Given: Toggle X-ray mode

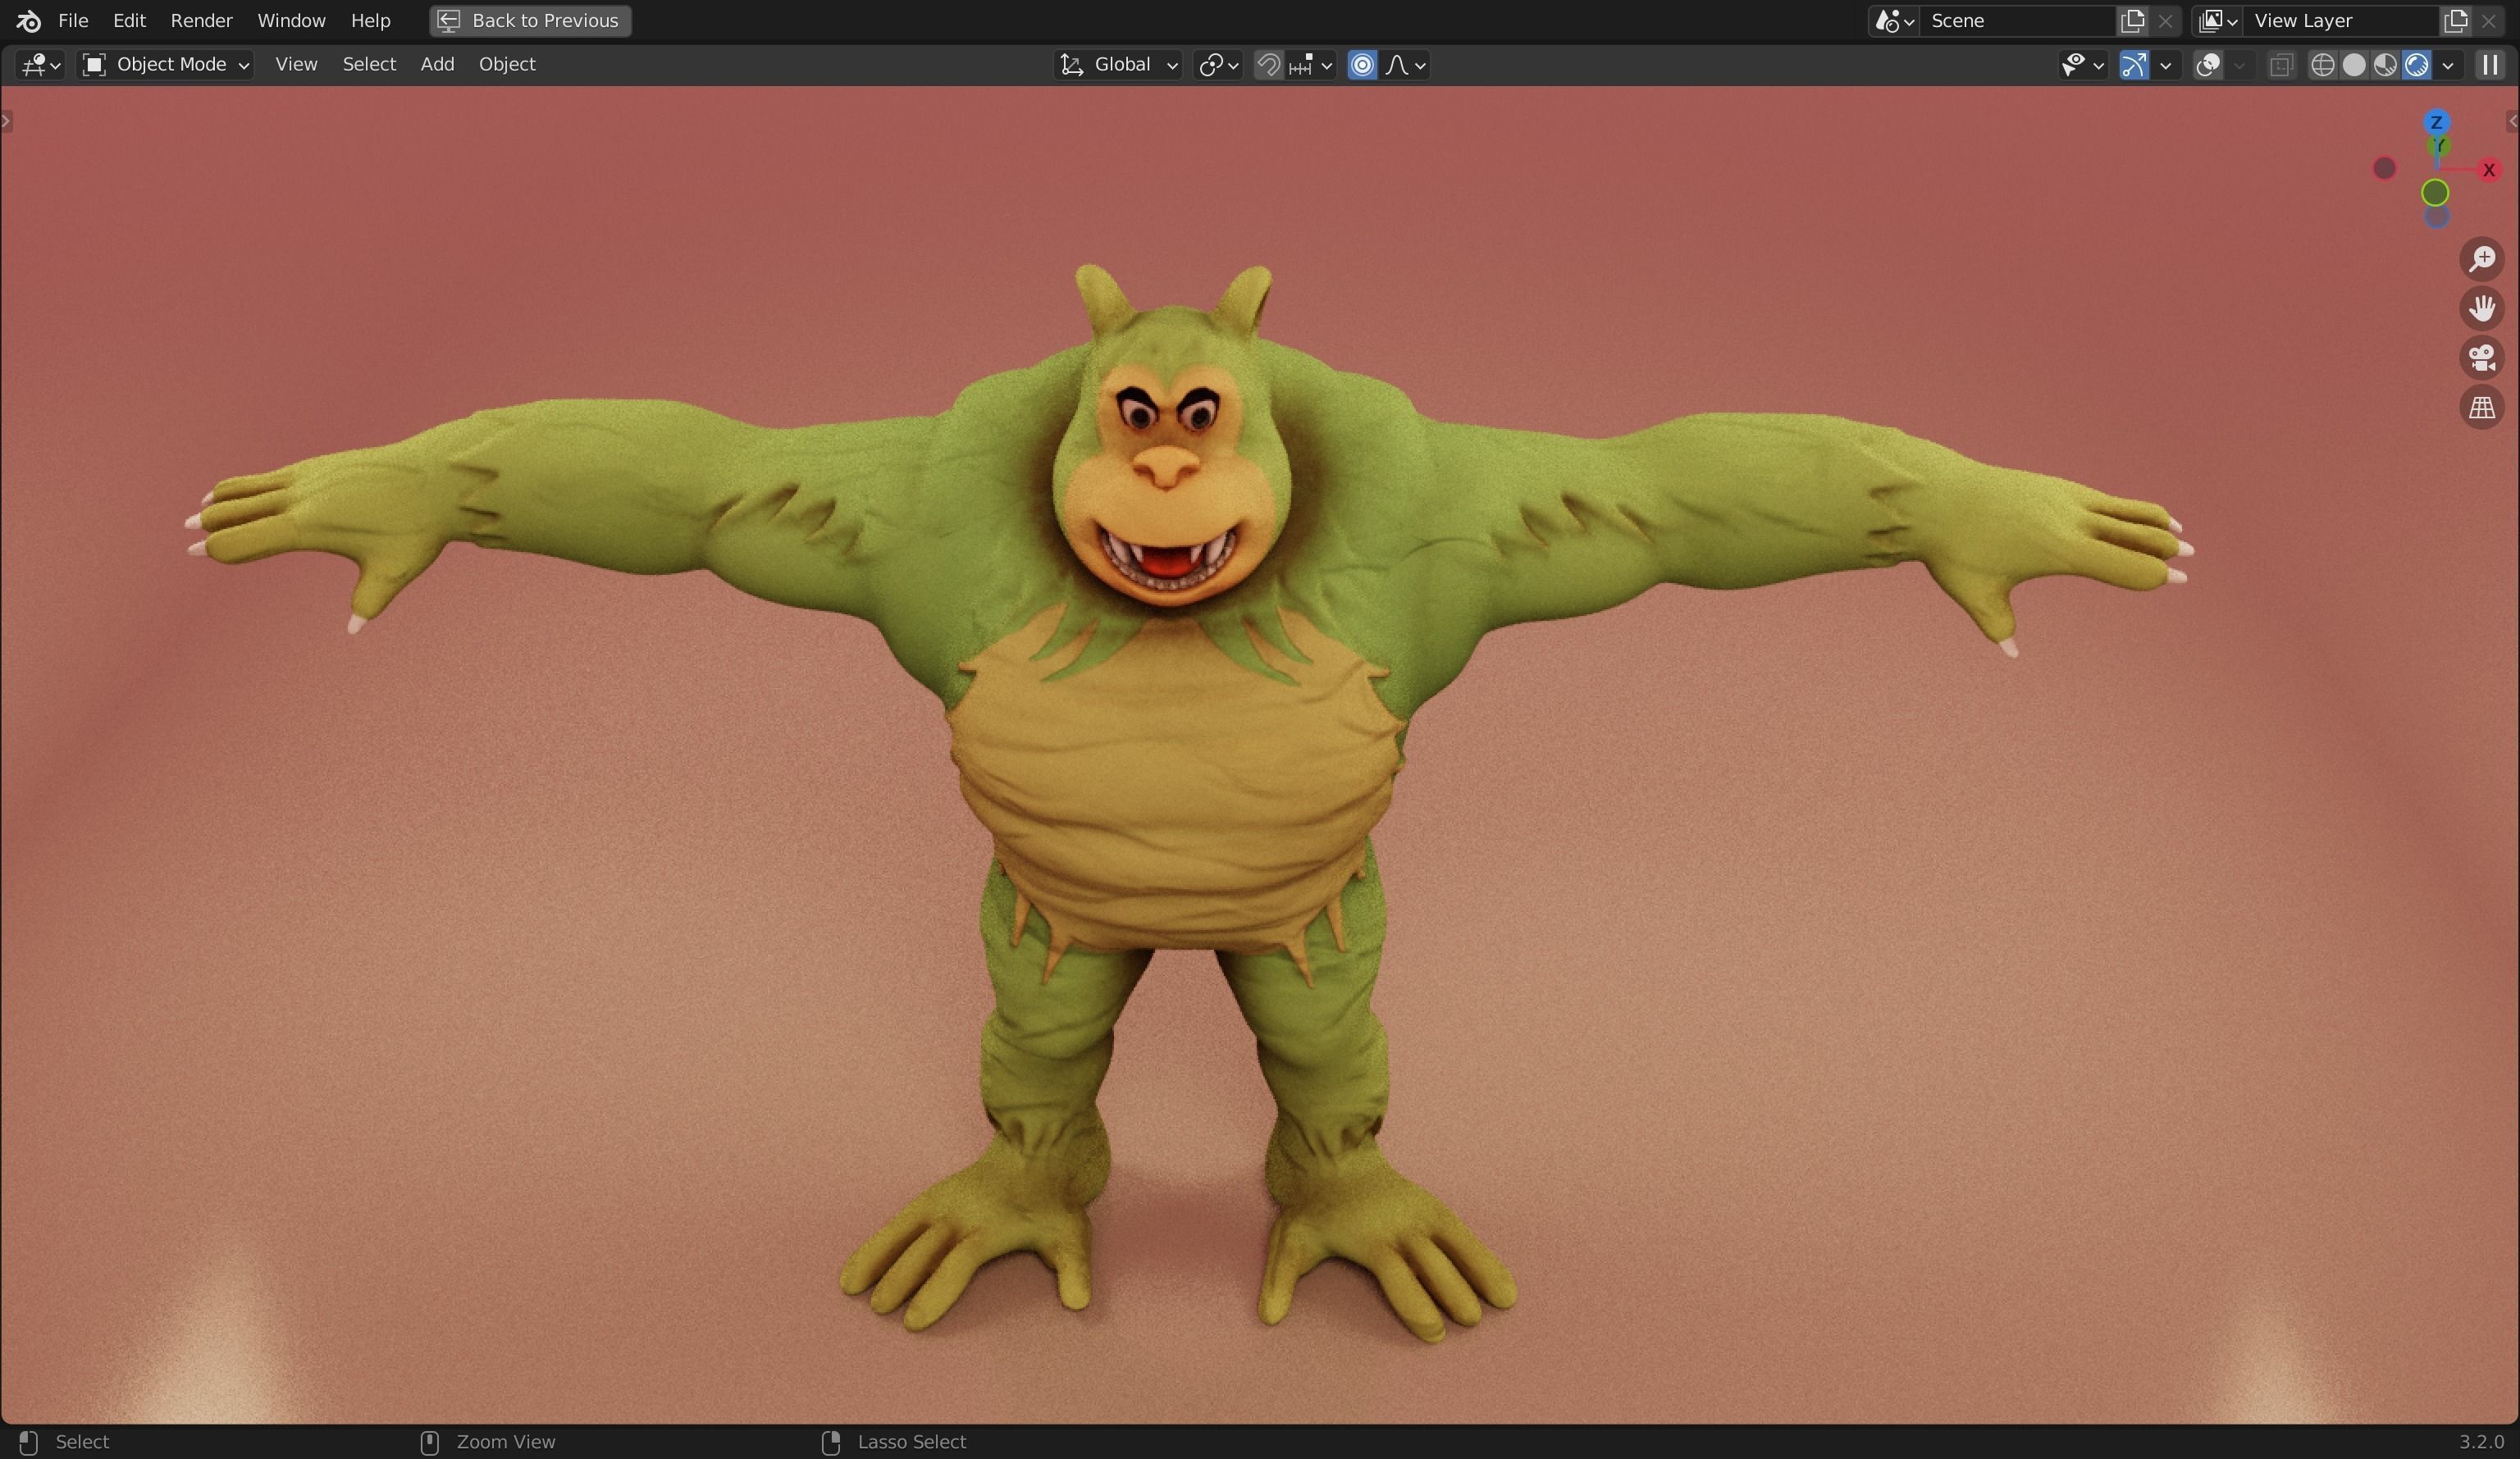Looking at the screenshot, I should point(2281,65).
